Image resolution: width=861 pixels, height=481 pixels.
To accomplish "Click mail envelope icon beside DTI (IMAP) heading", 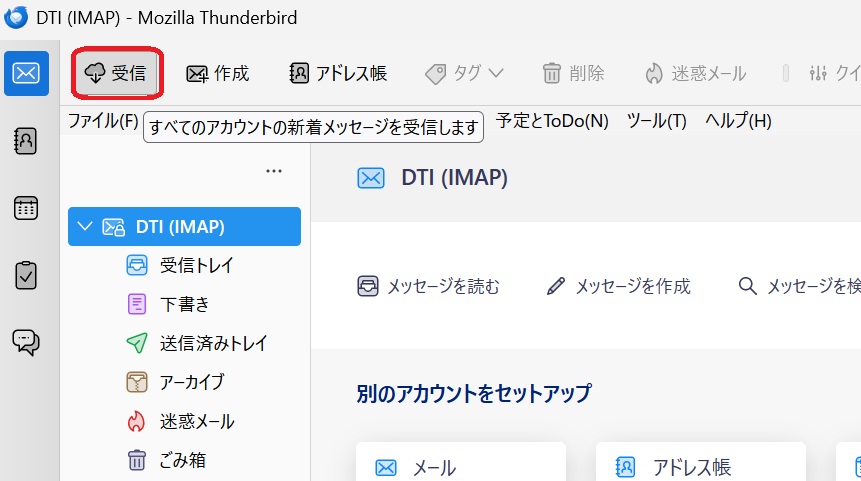I will click(x=371, y=178).
